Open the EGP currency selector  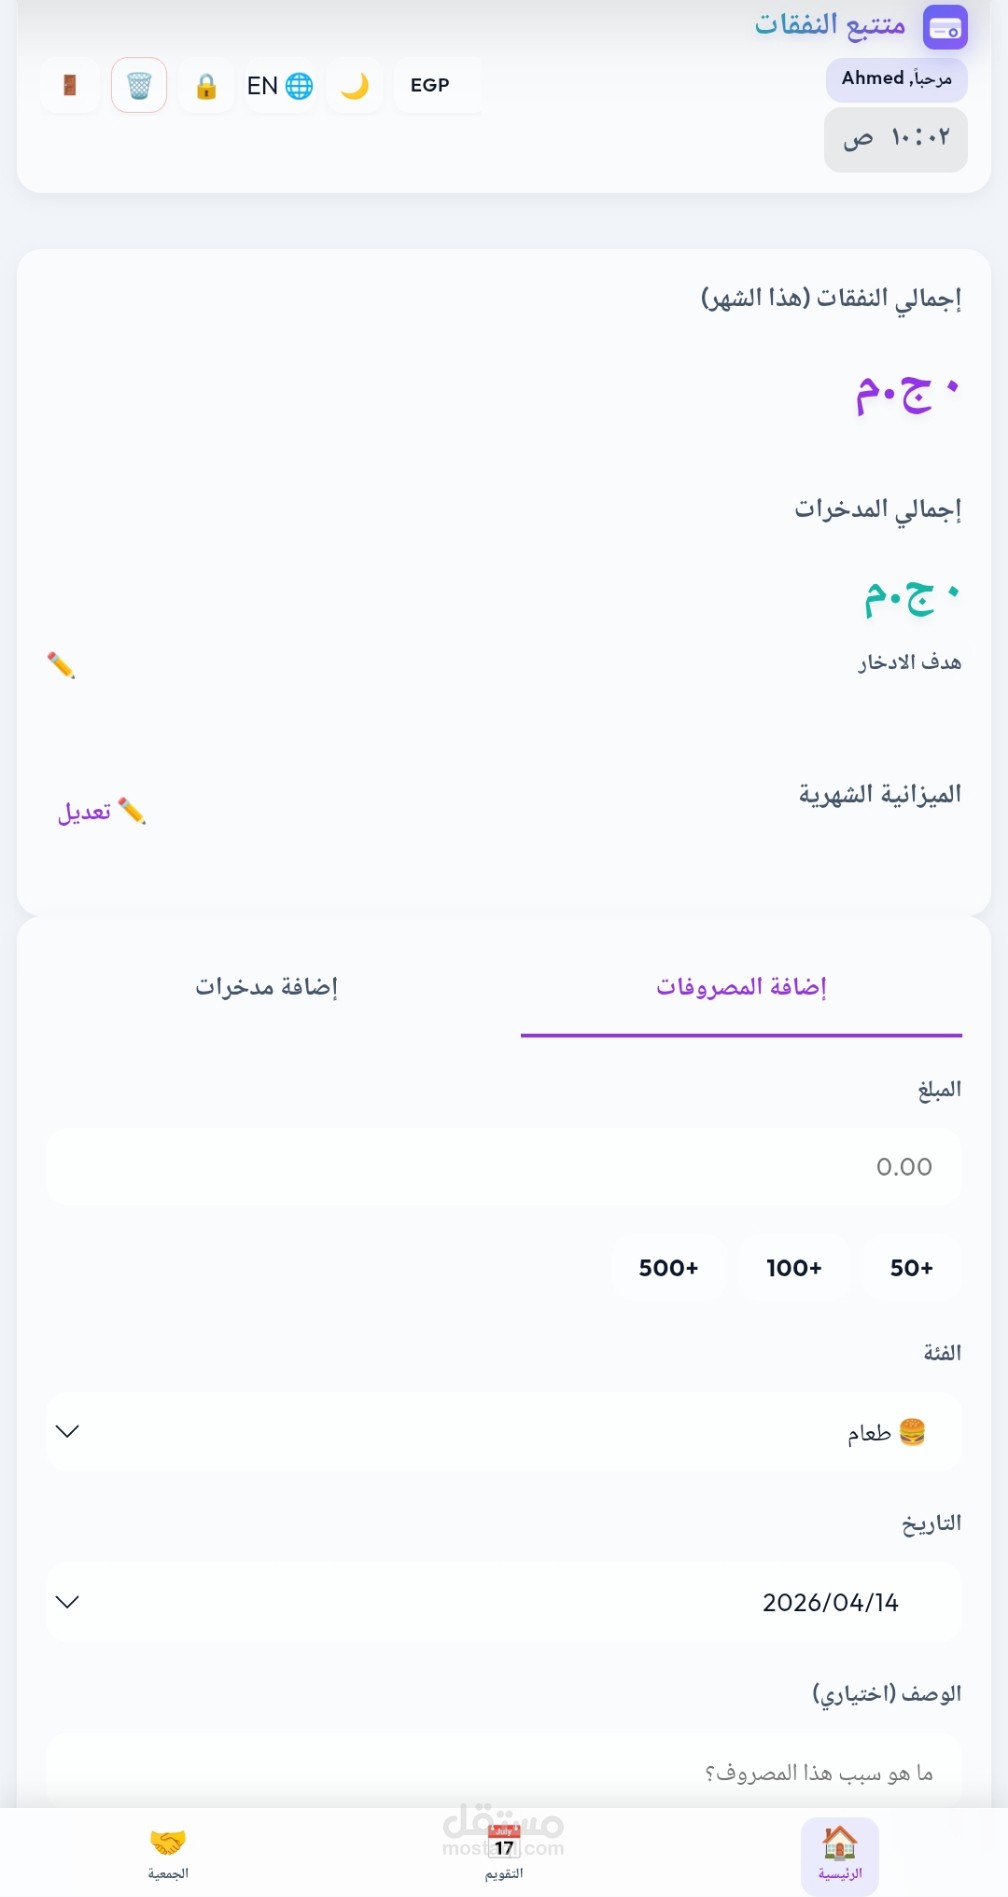[430, 86]
